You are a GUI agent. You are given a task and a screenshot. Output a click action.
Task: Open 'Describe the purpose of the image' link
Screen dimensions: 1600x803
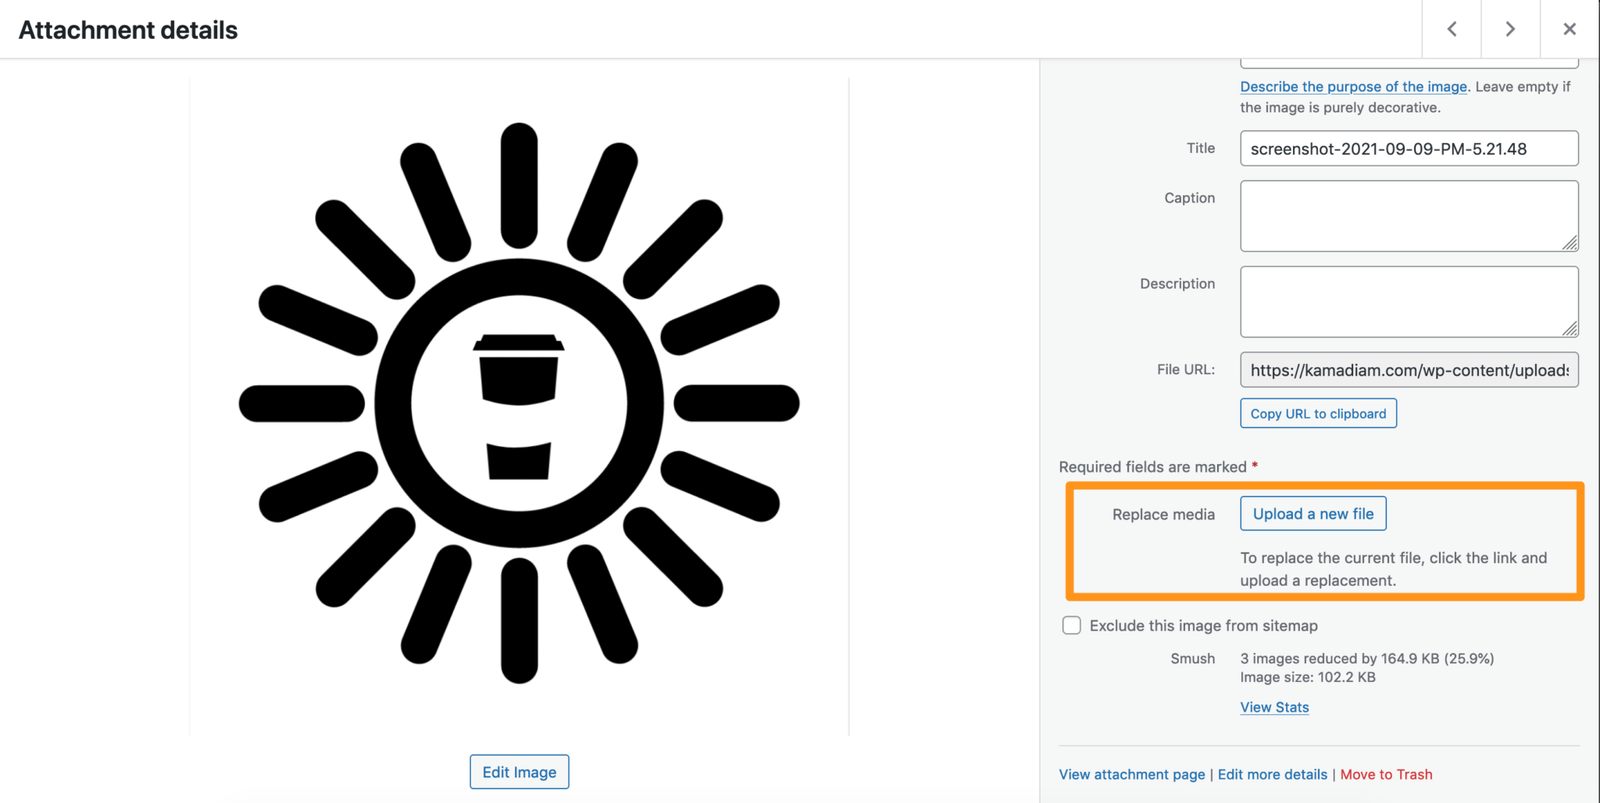point(1353,87)
